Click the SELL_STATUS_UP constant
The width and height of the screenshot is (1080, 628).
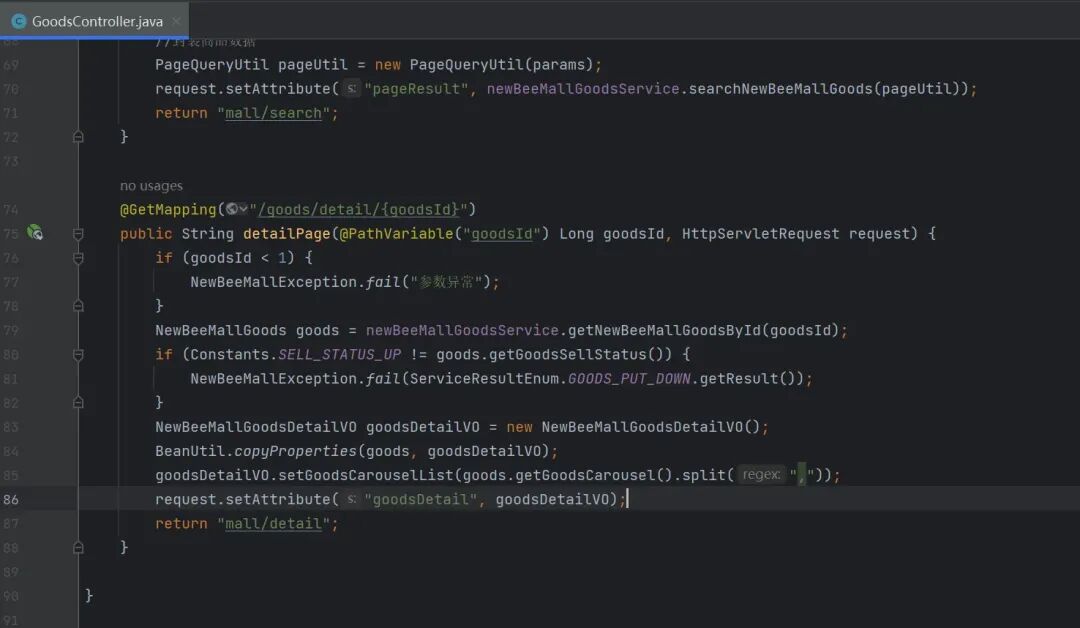(x=340, y=355)
